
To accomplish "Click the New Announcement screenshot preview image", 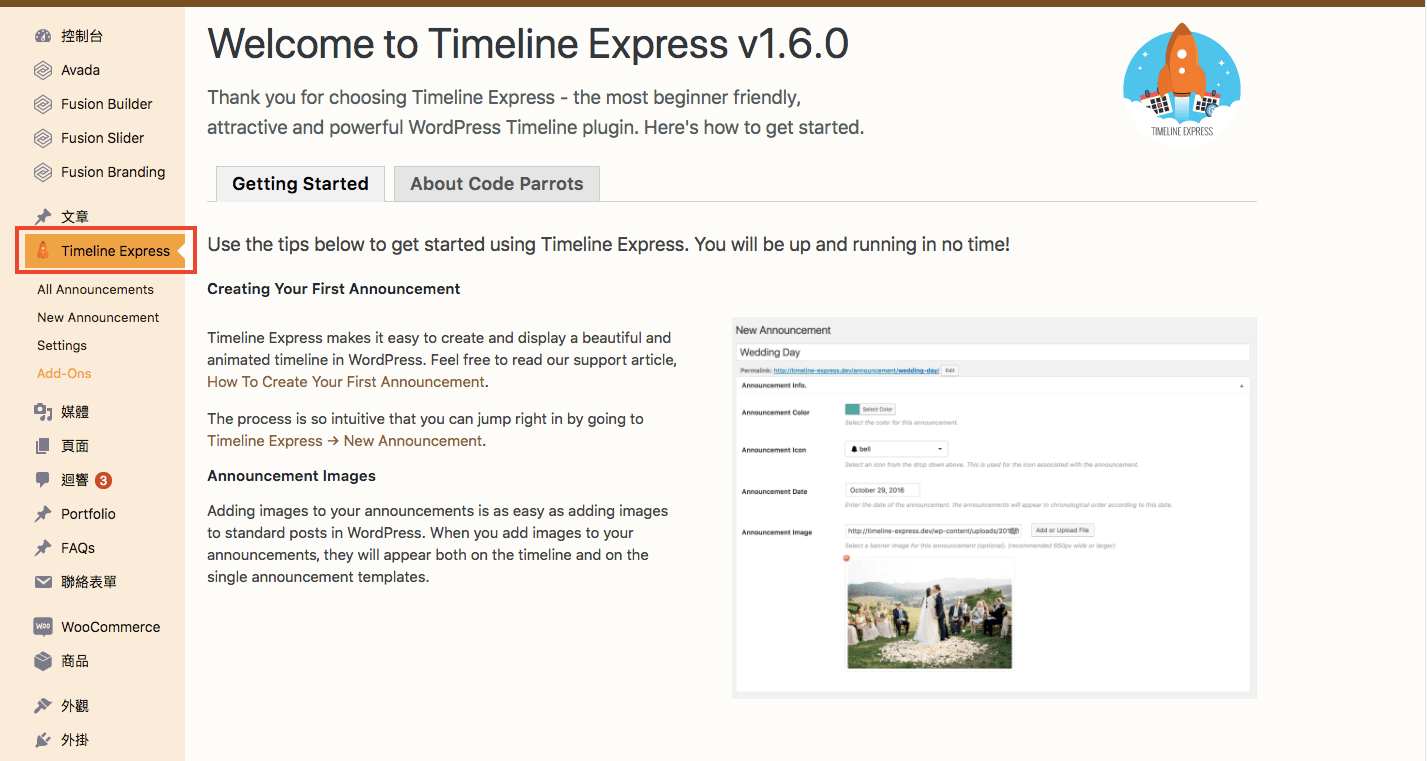I will coord(994,508).
